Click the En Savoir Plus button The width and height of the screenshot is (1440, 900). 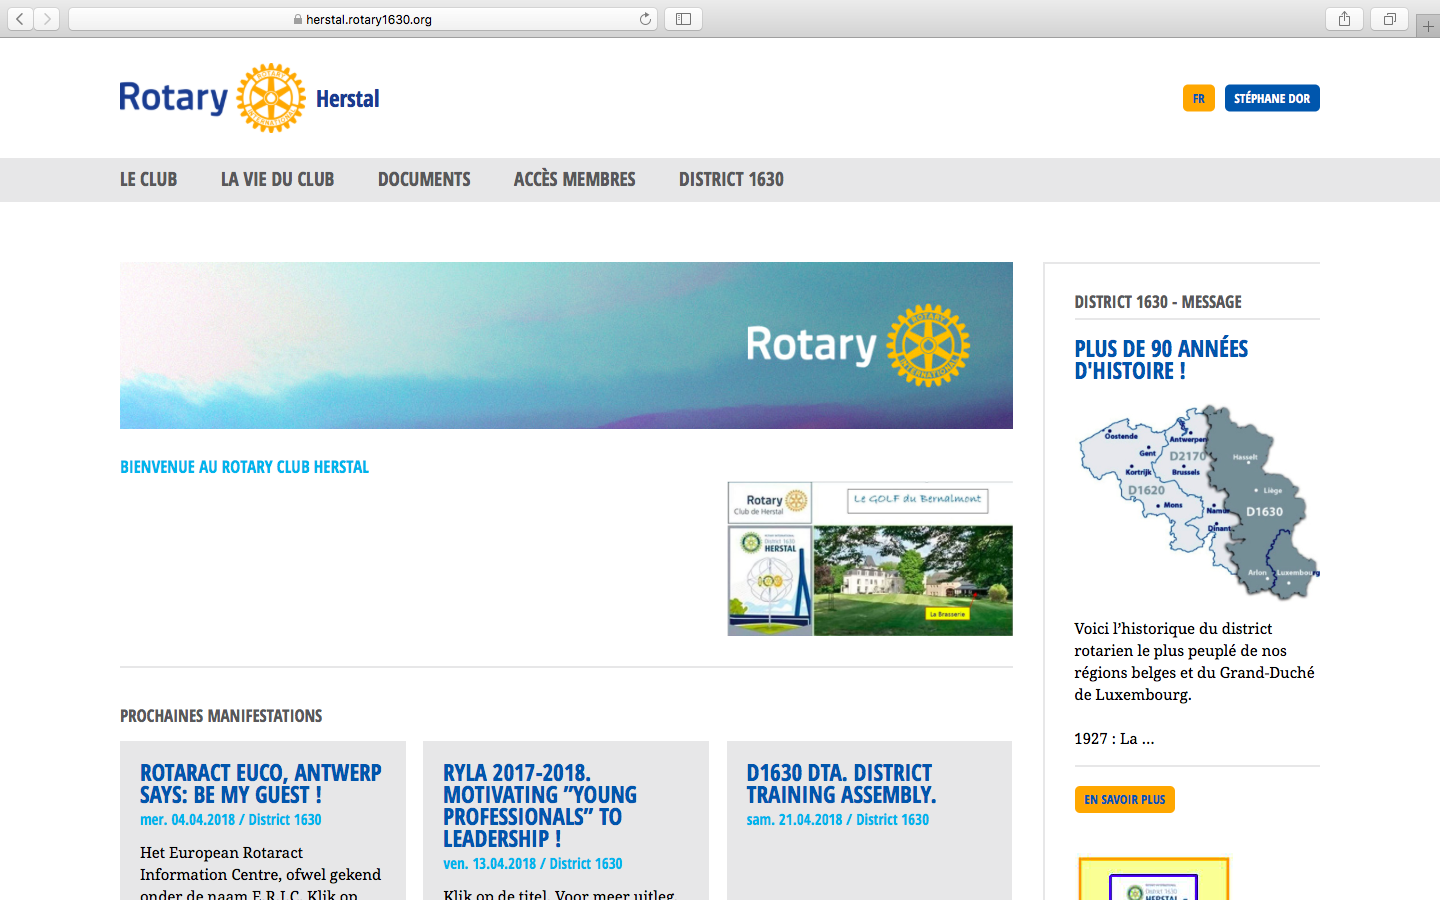click(1125, 800)
